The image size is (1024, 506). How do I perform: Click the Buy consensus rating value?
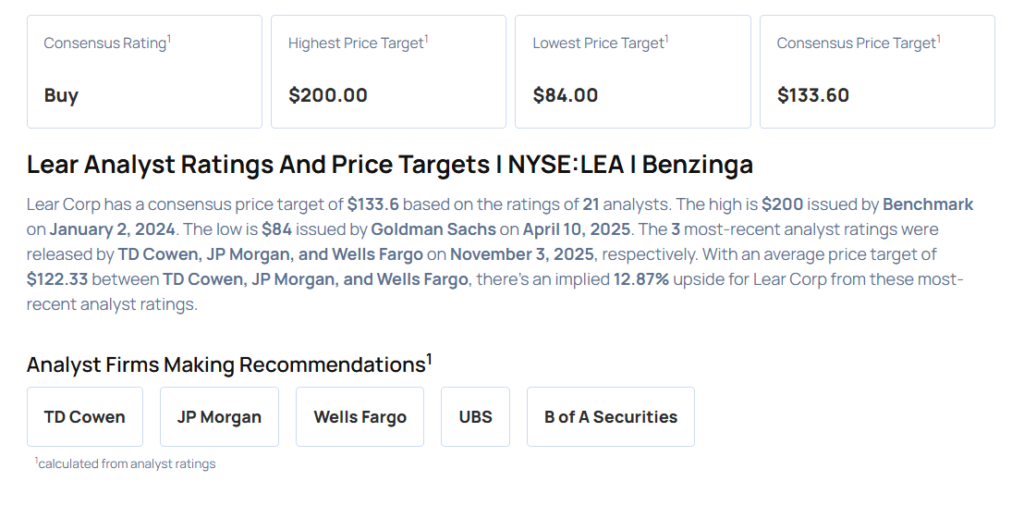[x=61, y=96]
